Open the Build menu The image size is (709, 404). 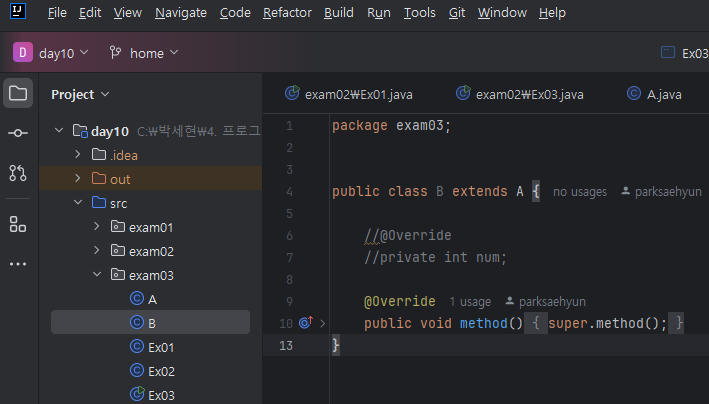point(339,13)
